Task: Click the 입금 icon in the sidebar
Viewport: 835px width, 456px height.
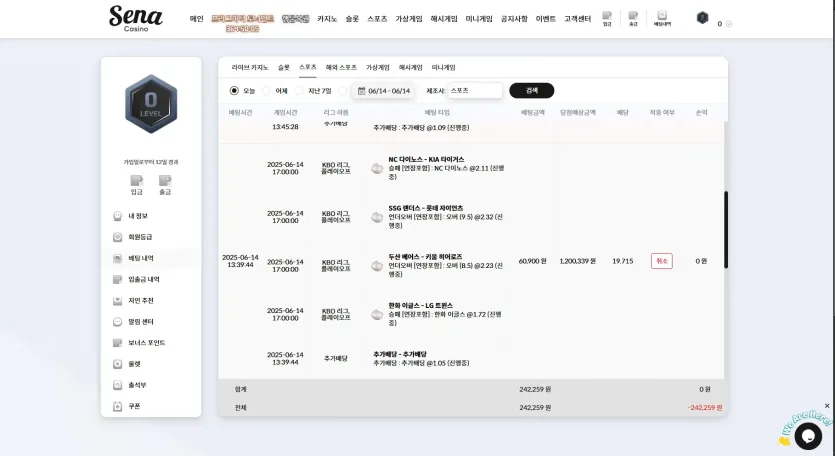Action: tap(137, 185)
